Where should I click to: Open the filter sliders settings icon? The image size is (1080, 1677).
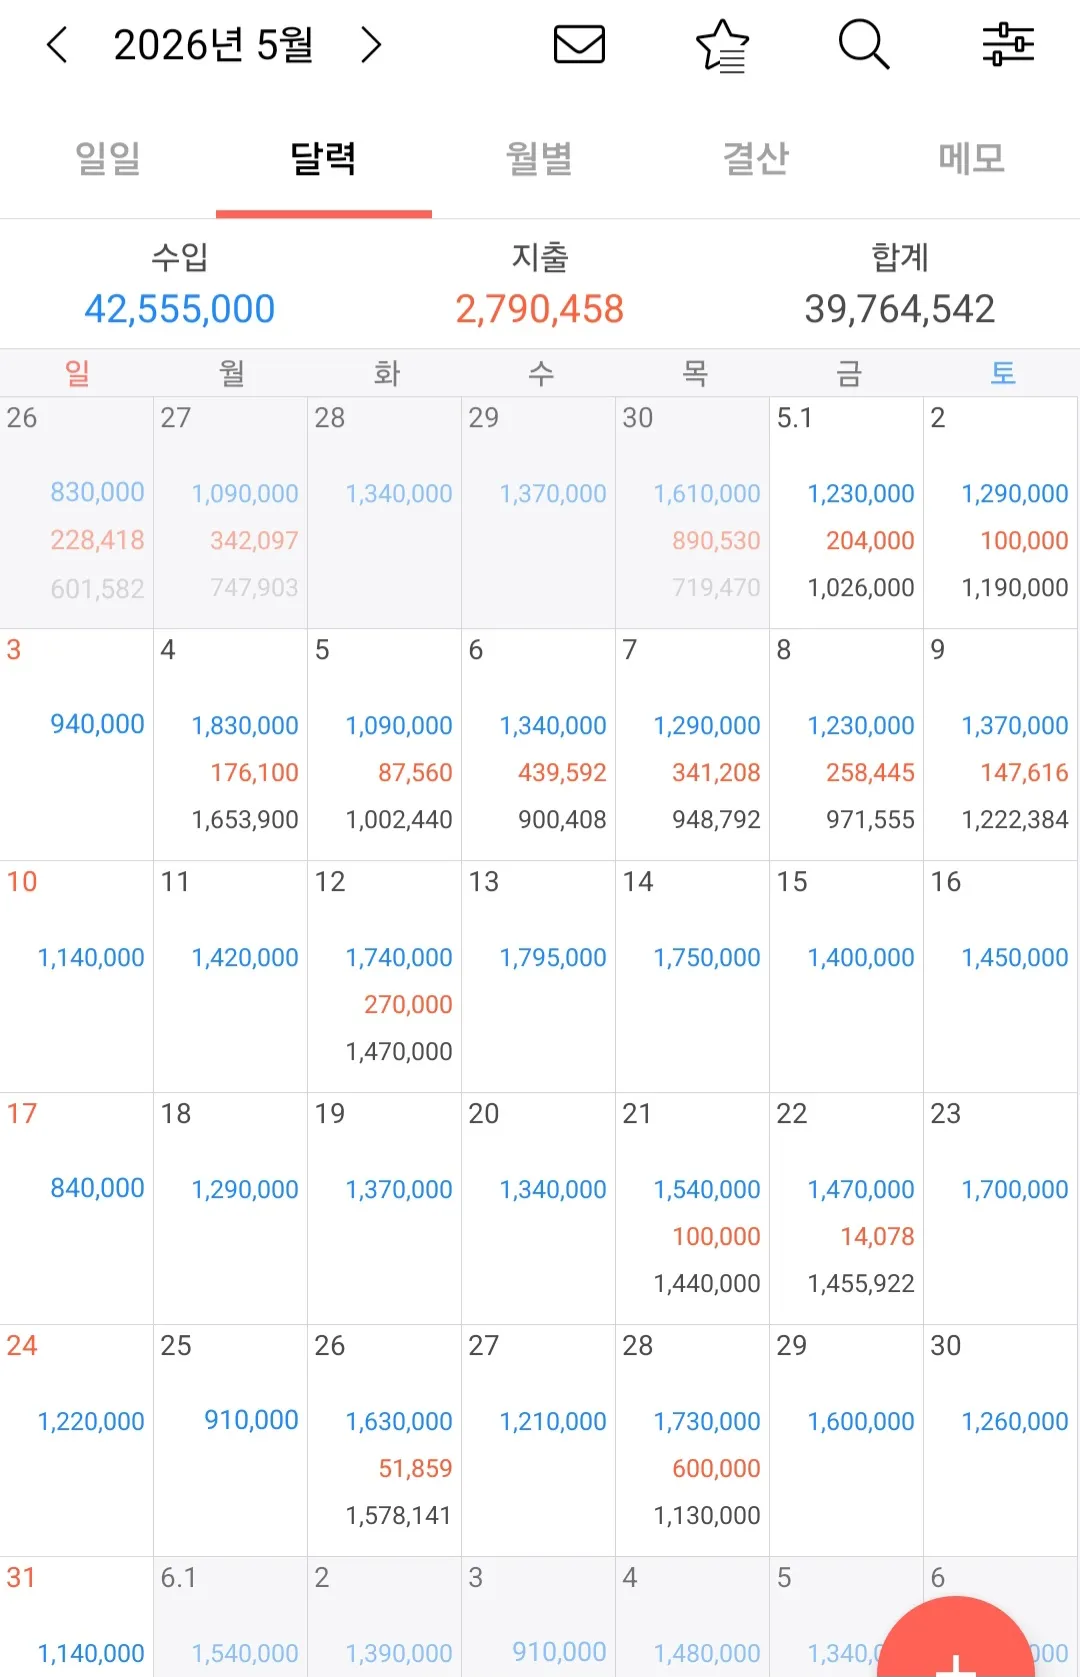pos(1008,45)
